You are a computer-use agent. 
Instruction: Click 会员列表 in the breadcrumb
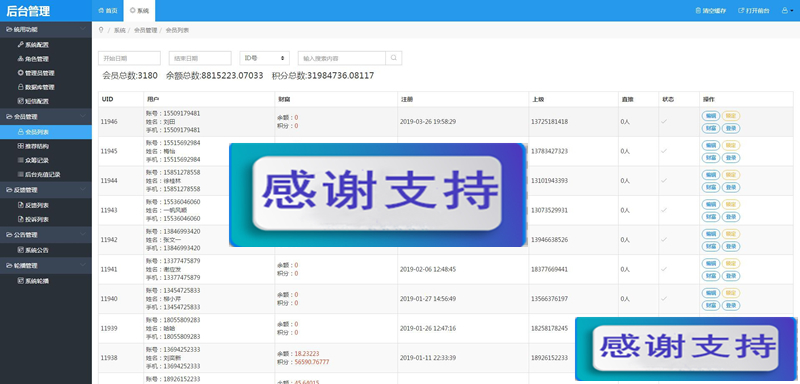(x=177, y=31)
